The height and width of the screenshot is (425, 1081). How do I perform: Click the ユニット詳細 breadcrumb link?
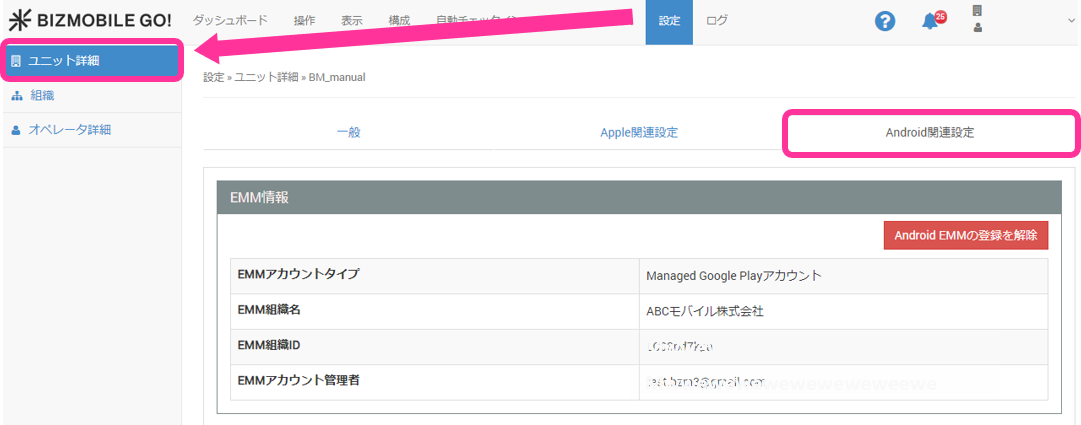click(266, 77)
